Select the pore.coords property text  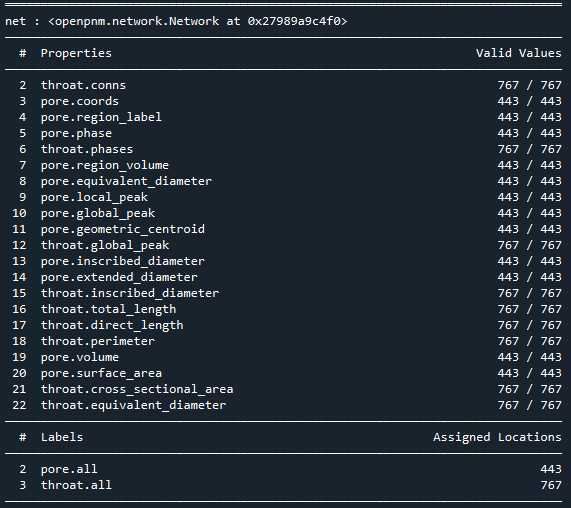point(79,101)
